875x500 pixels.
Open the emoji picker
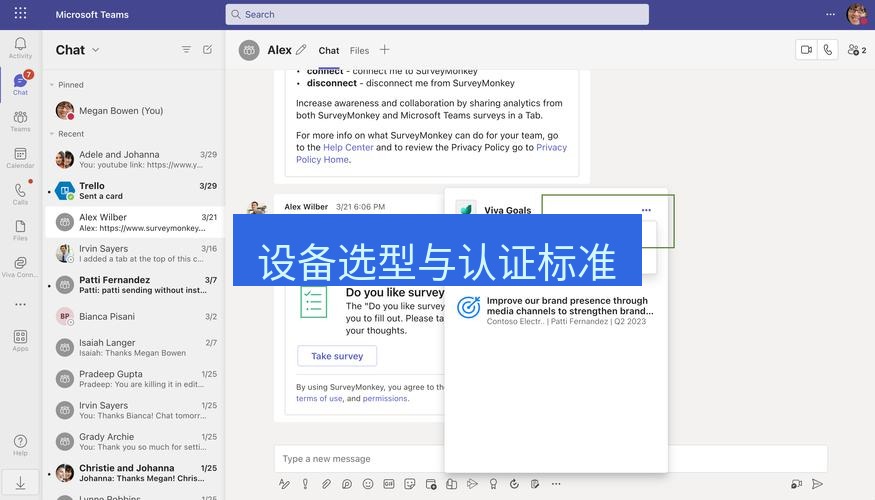(x=368, y=484)
